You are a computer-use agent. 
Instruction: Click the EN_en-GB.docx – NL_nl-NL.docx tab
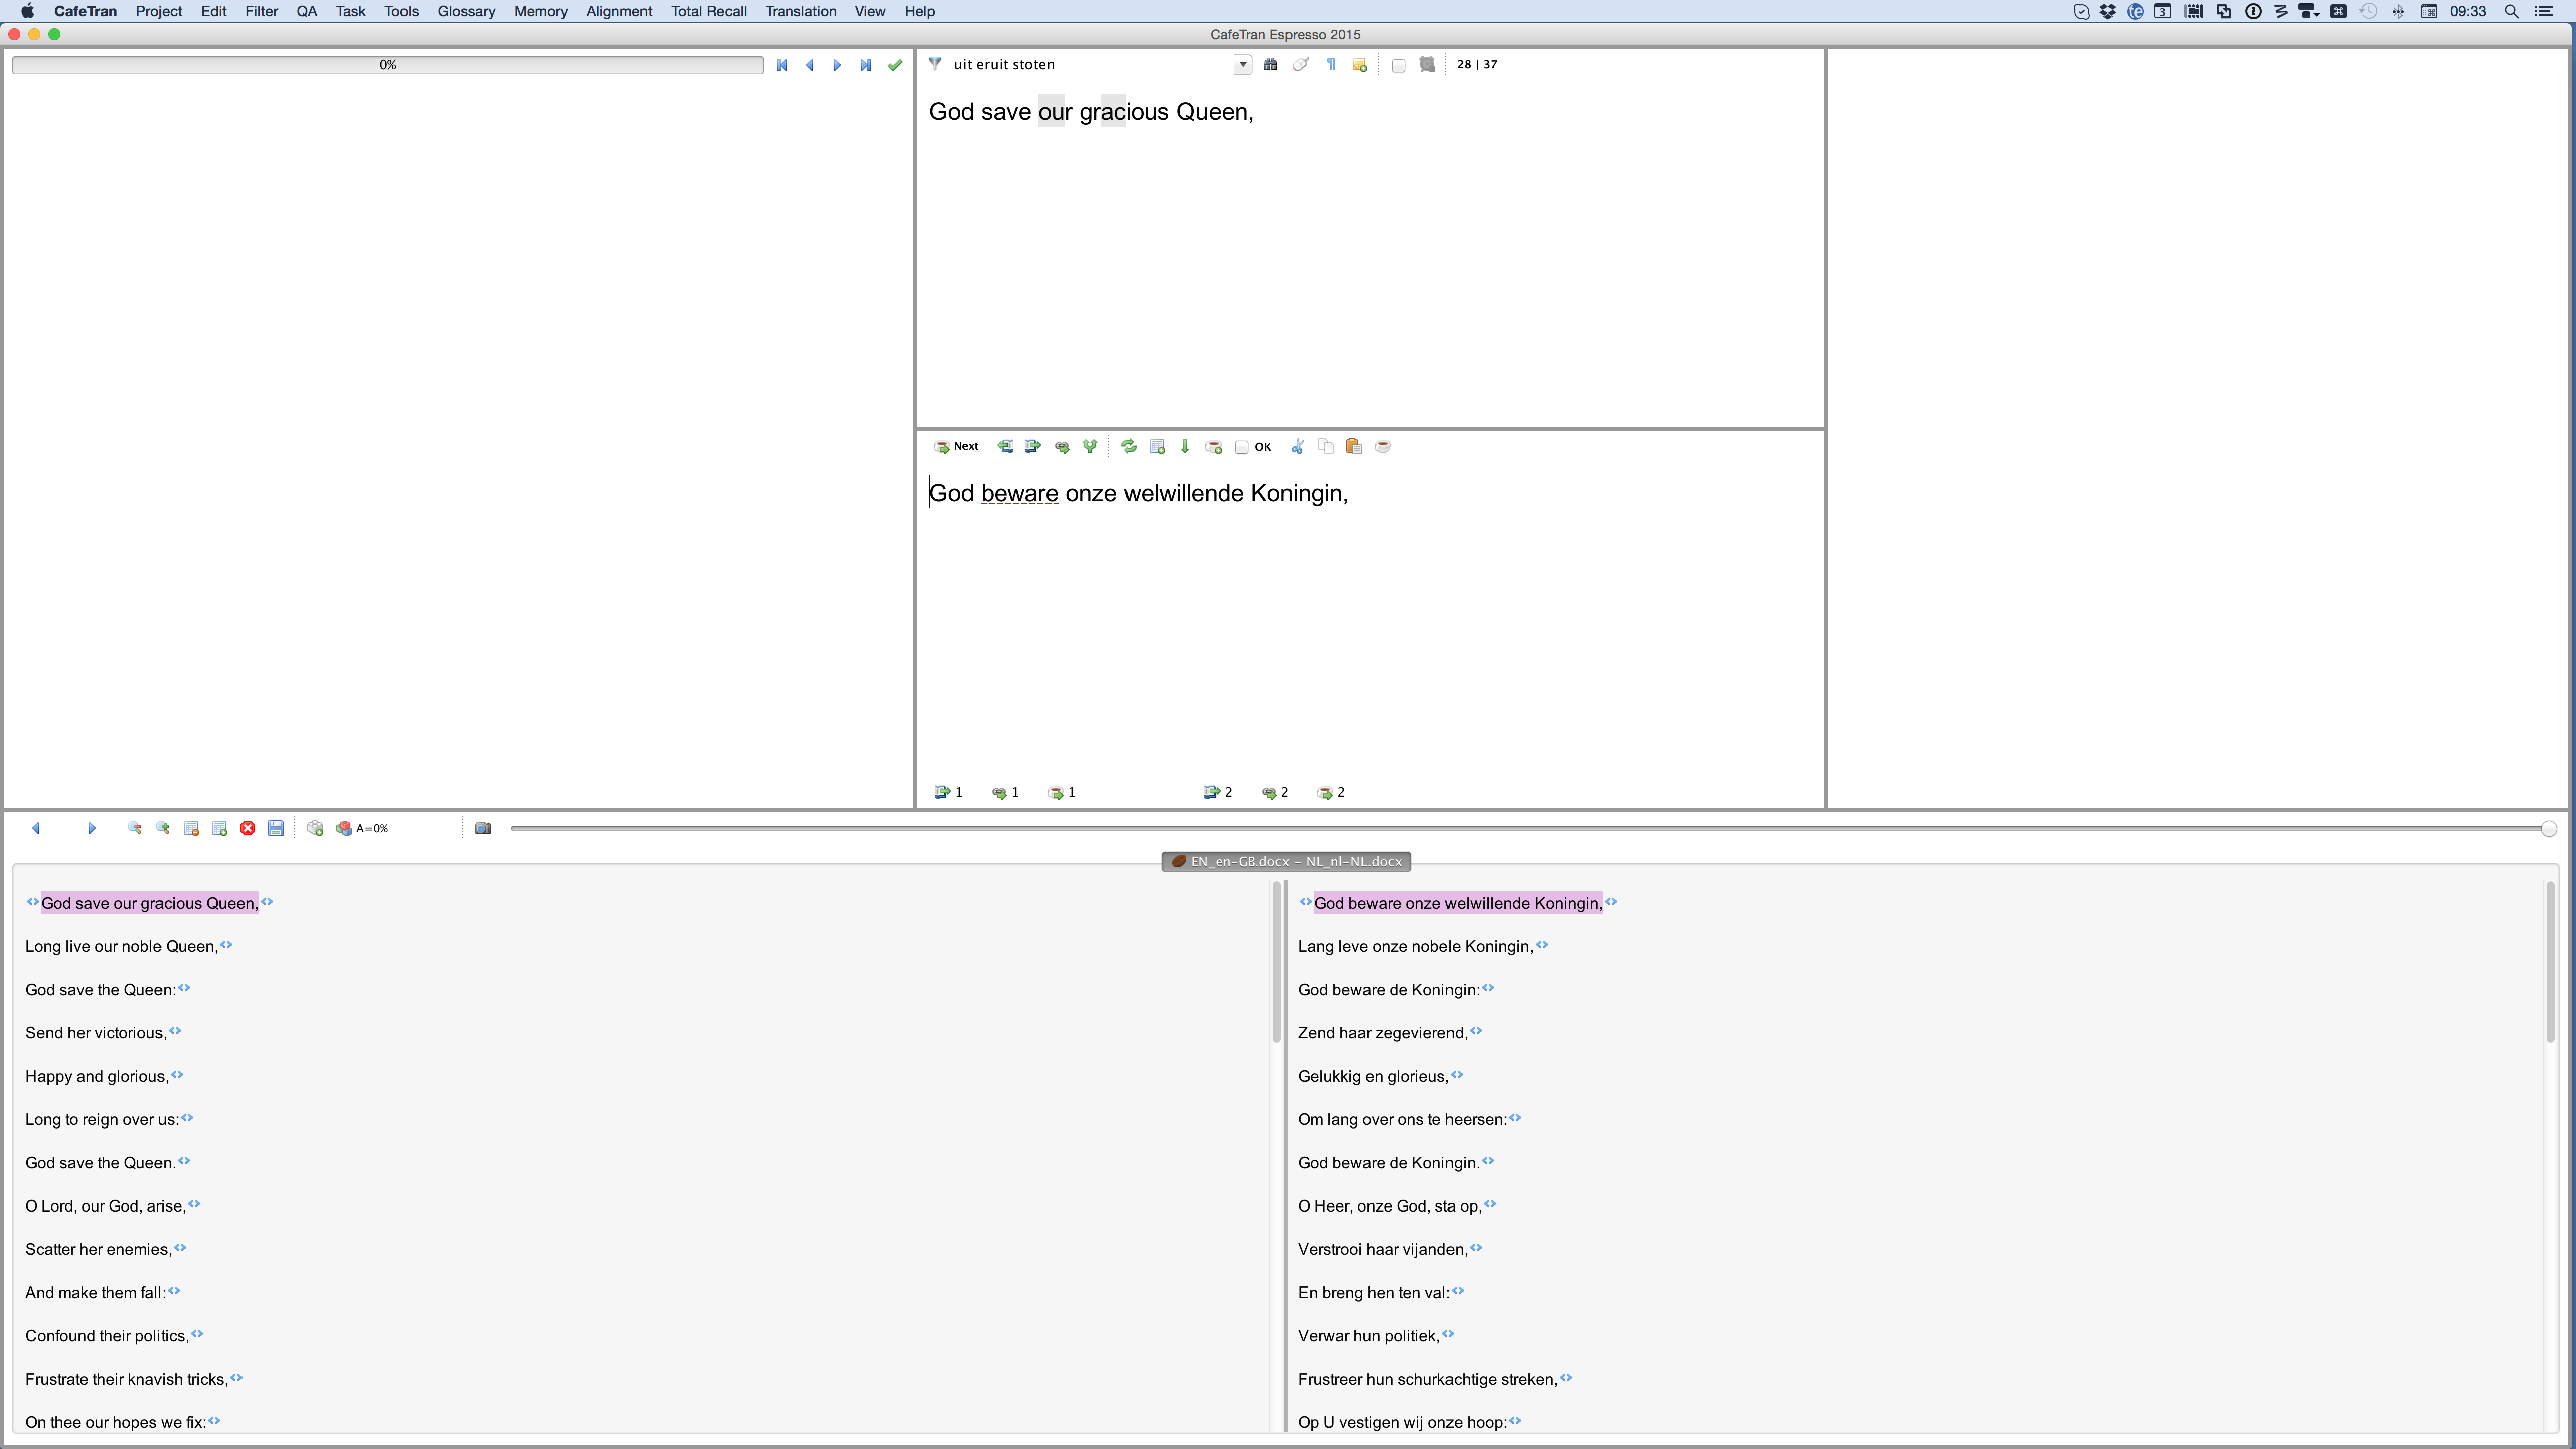point(1286,861)
